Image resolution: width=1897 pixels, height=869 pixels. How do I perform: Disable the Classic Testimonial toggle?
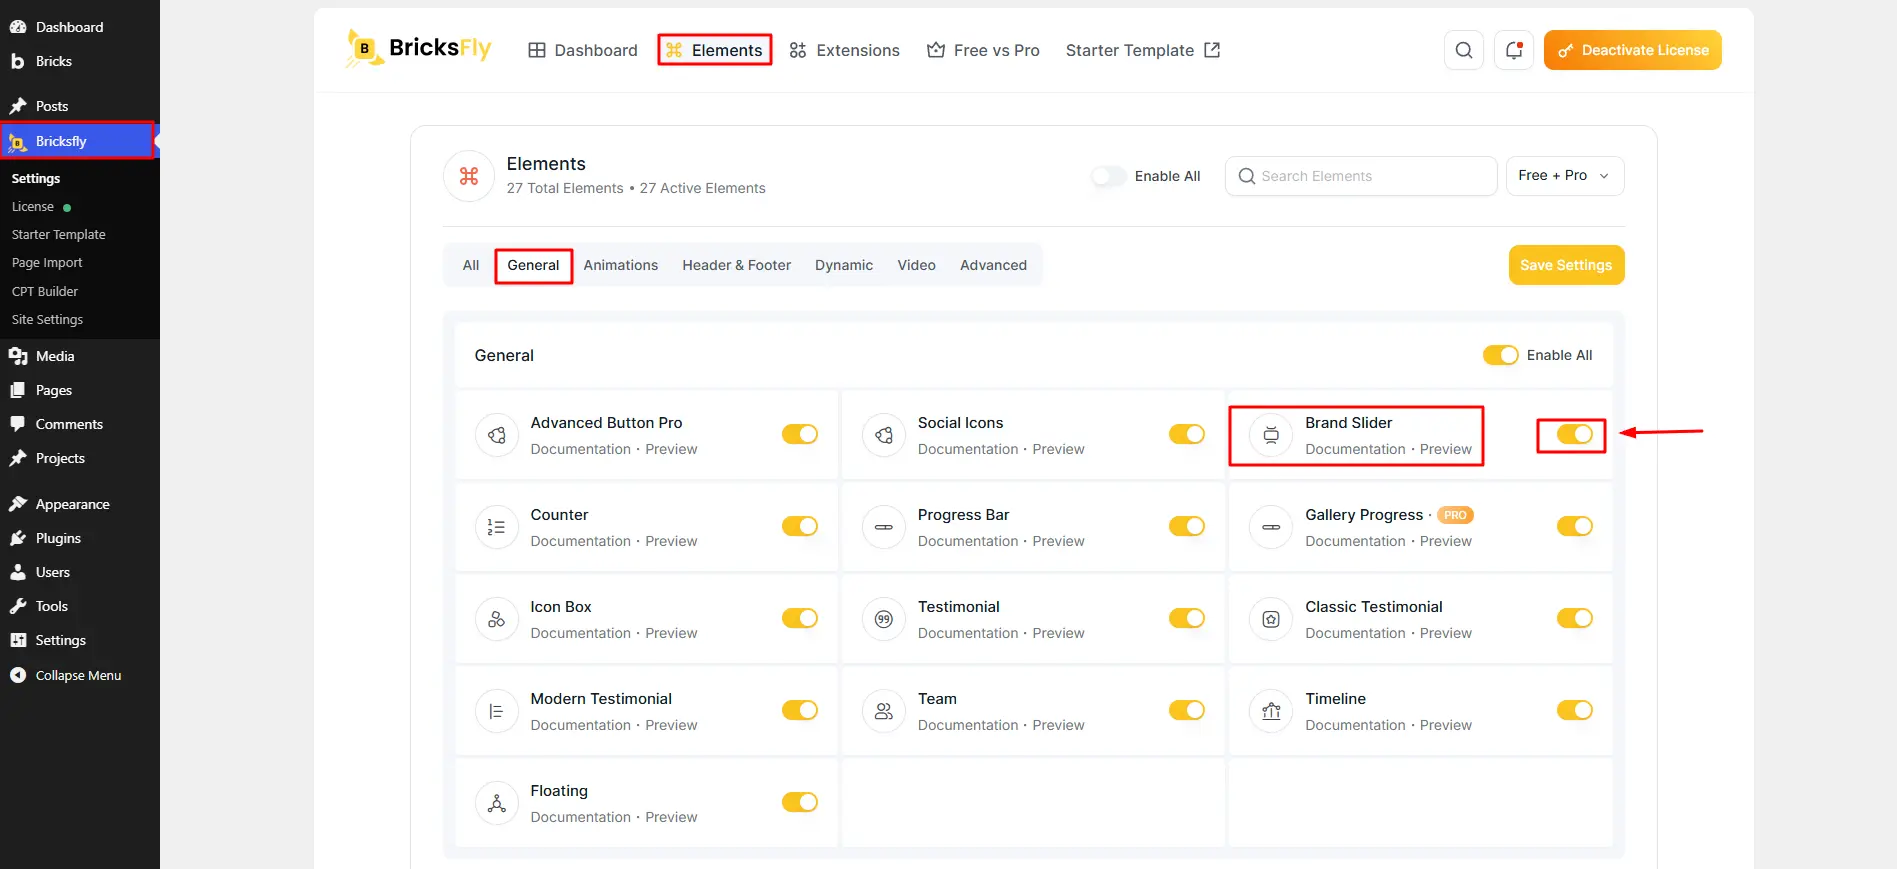pos(1574,618)
